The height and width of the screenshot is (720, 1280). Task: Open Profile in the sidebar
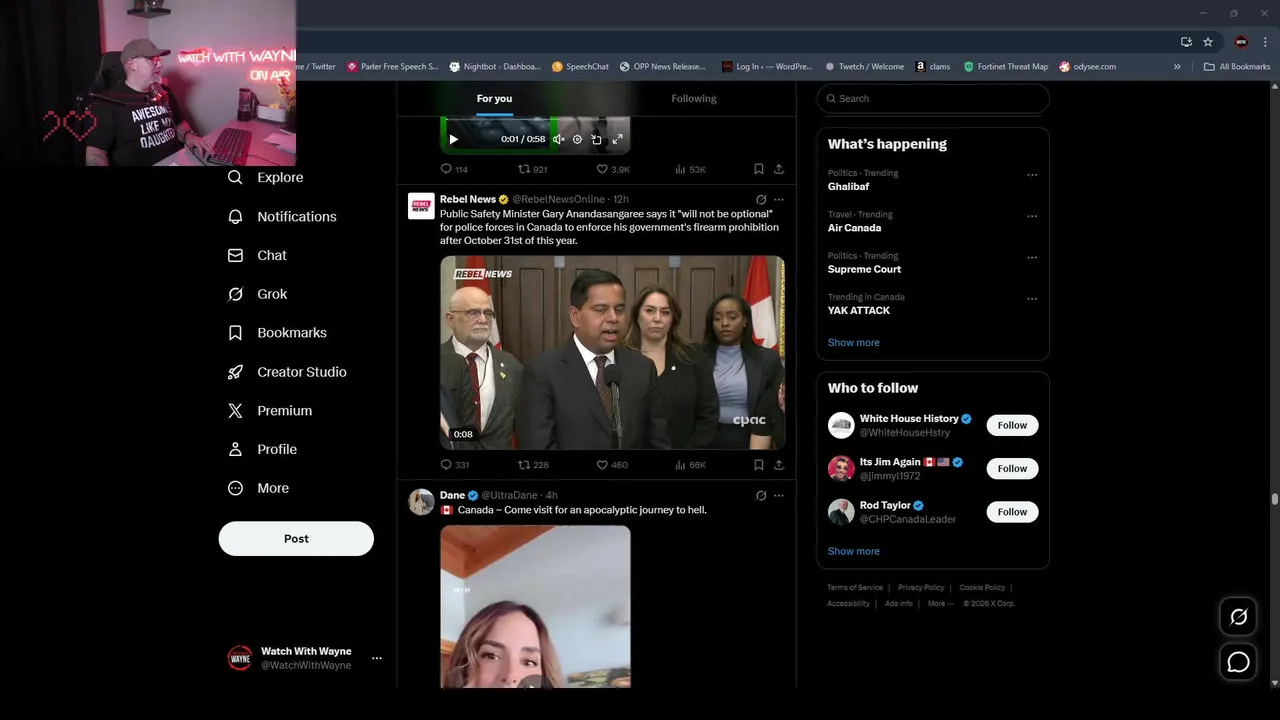(x=262, y=450)
